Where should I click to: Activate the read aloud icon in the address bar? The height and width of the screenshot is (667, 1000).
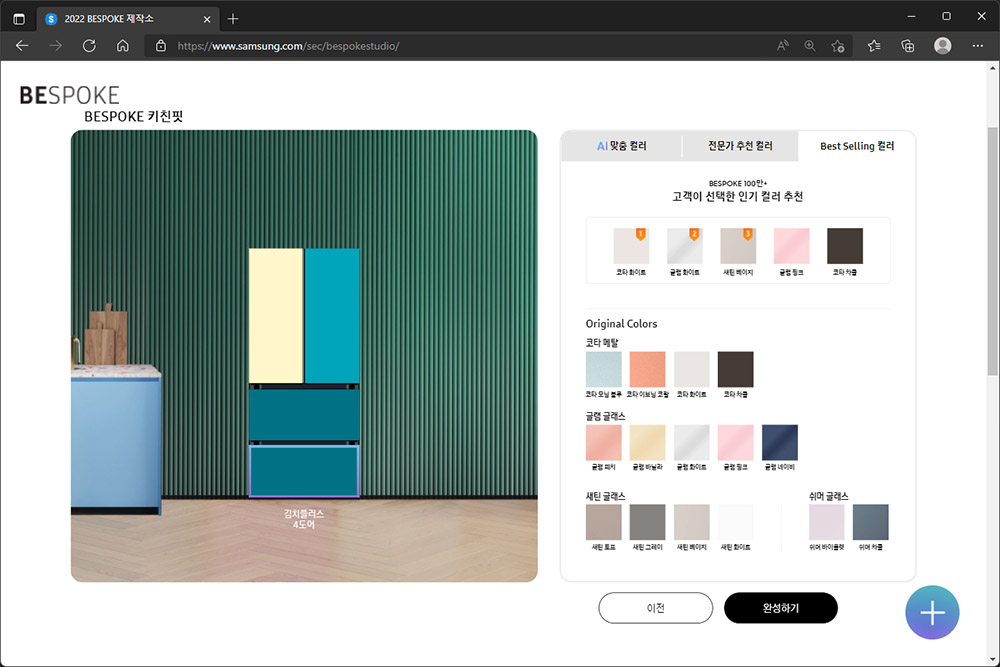(x=783, y=46)
